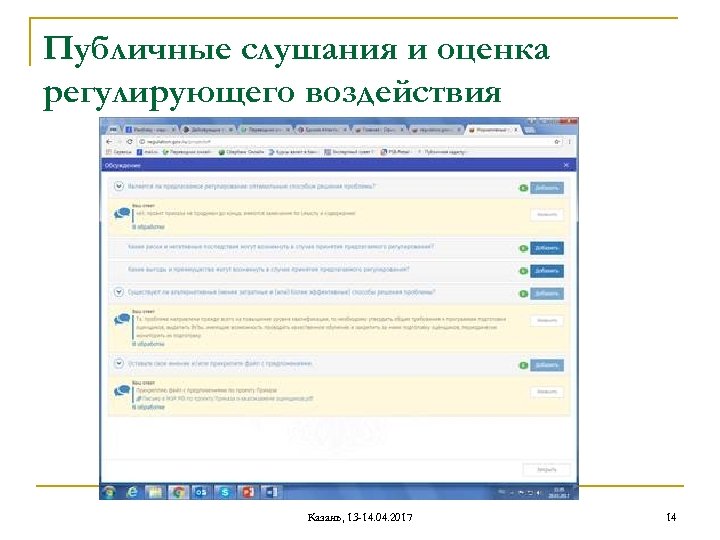The image size is (720, 540).
Task: Open the Курсы валют bookmark
Action: 293,152
